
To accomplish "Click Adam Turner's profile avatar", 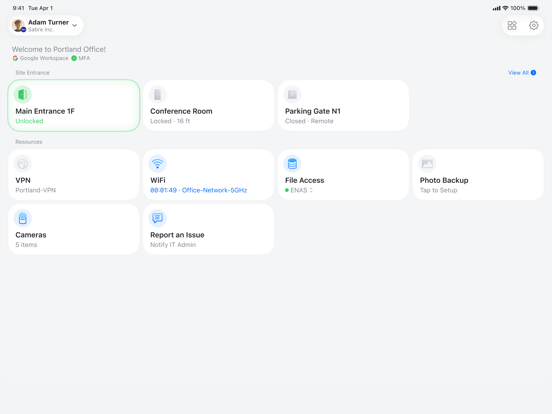I will (x=18, y=25).
